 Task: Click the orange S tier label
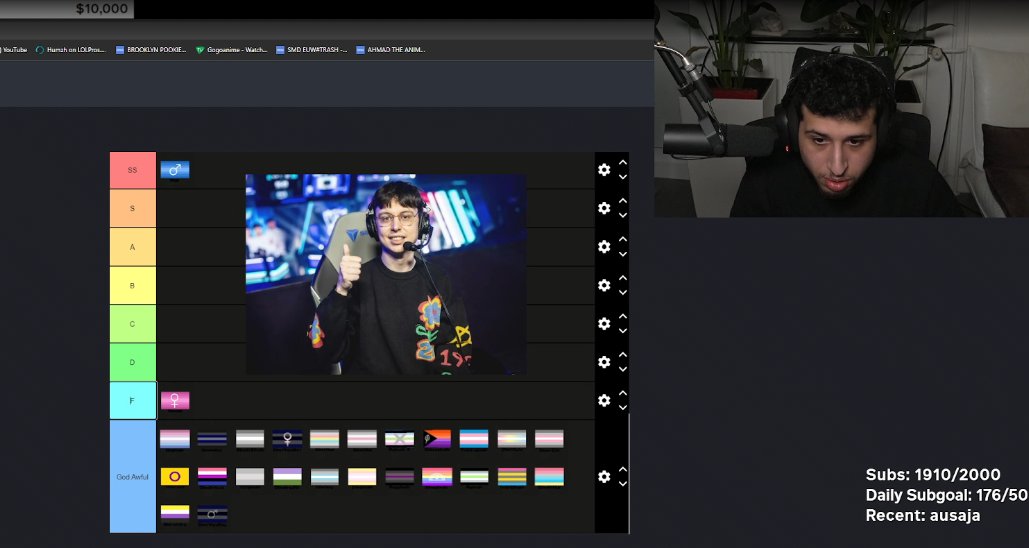click(133, 208)
